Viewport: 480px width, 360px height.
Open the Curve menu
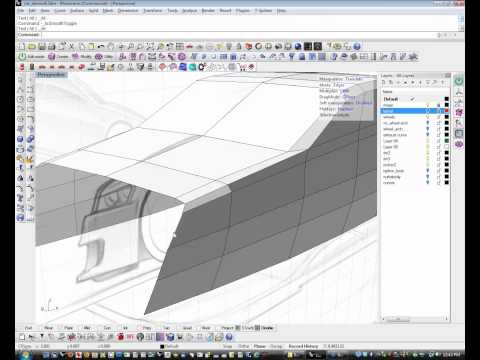[60, 11]
